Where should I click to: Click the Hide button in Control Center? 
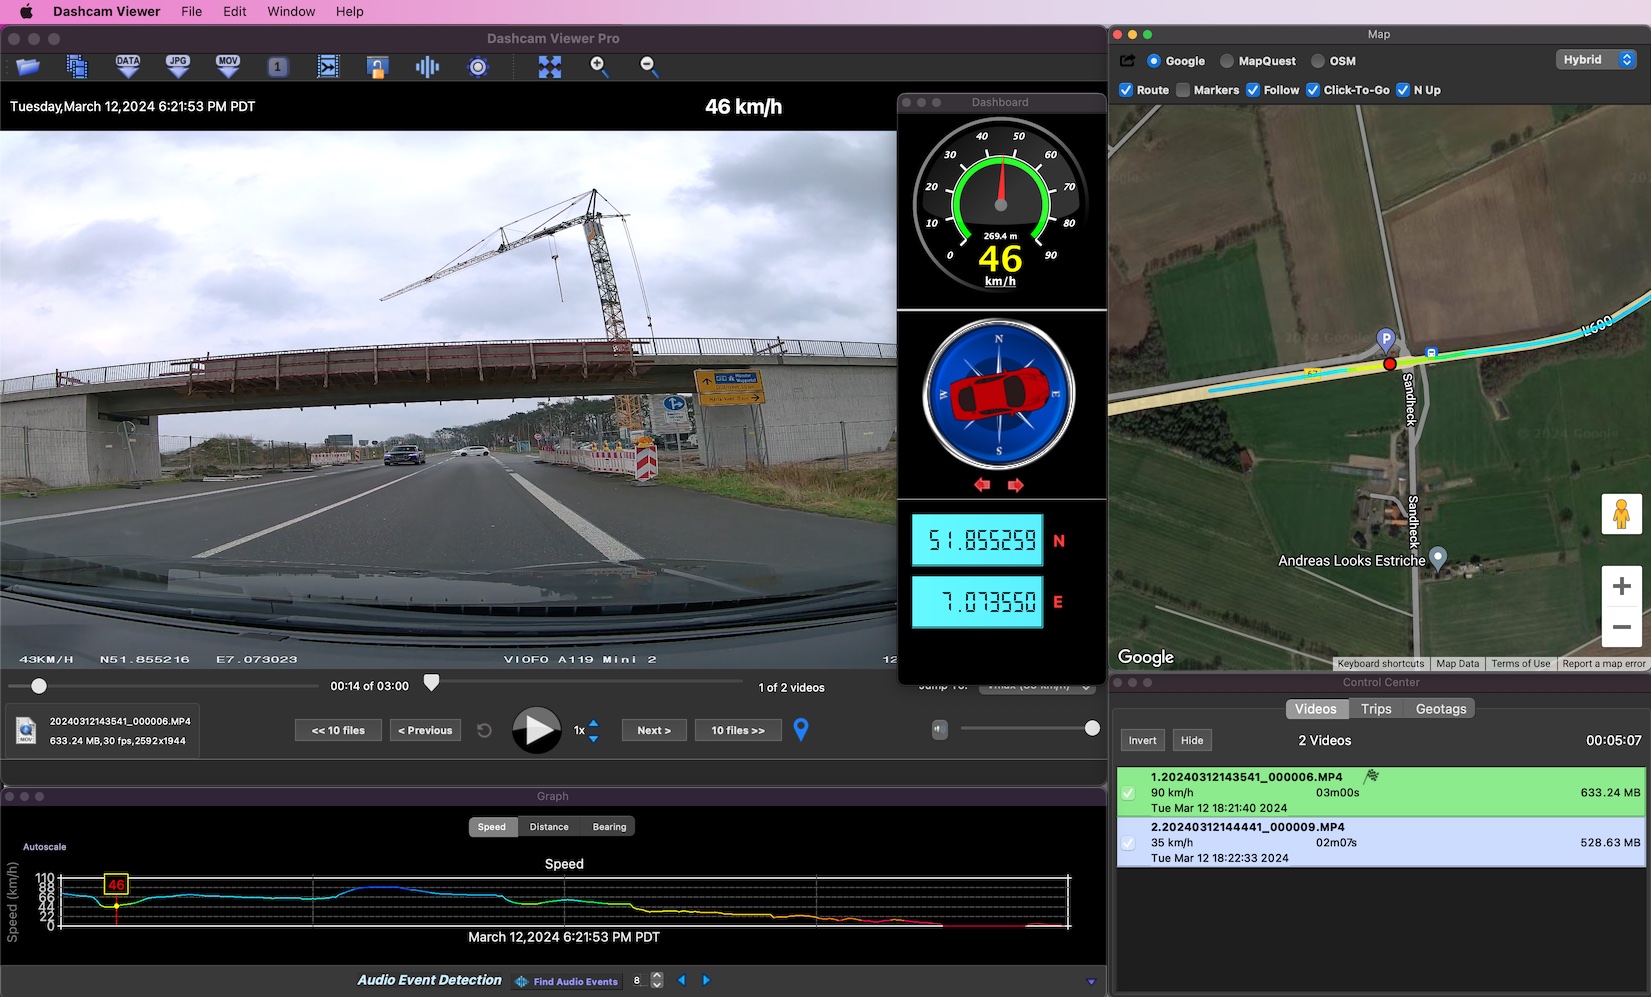point(1192,741)
